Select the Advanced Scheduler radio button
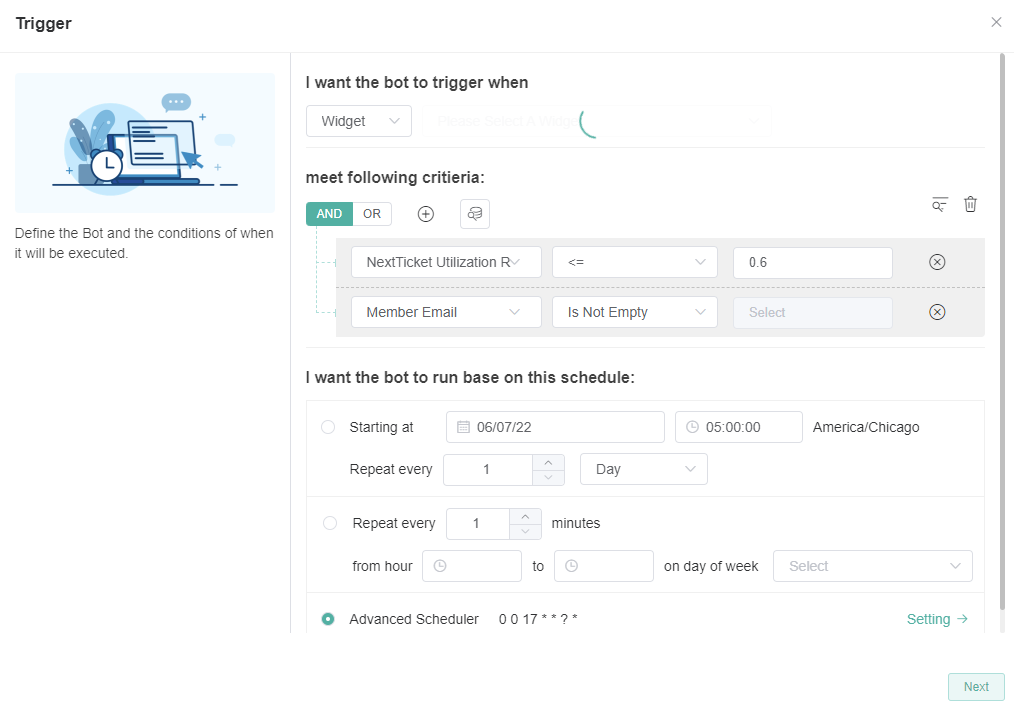 328,619
